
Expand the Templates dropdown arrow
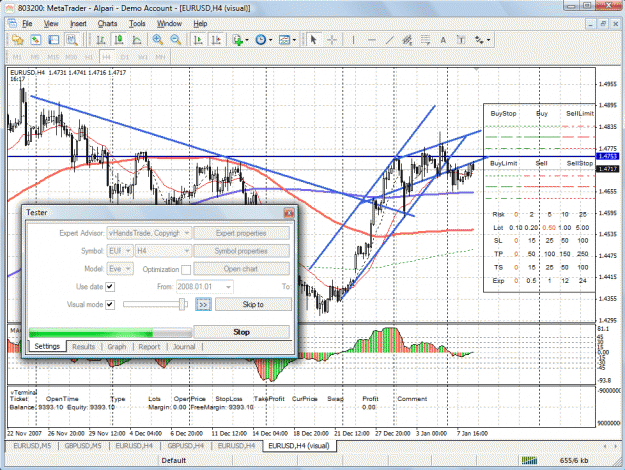295,40
